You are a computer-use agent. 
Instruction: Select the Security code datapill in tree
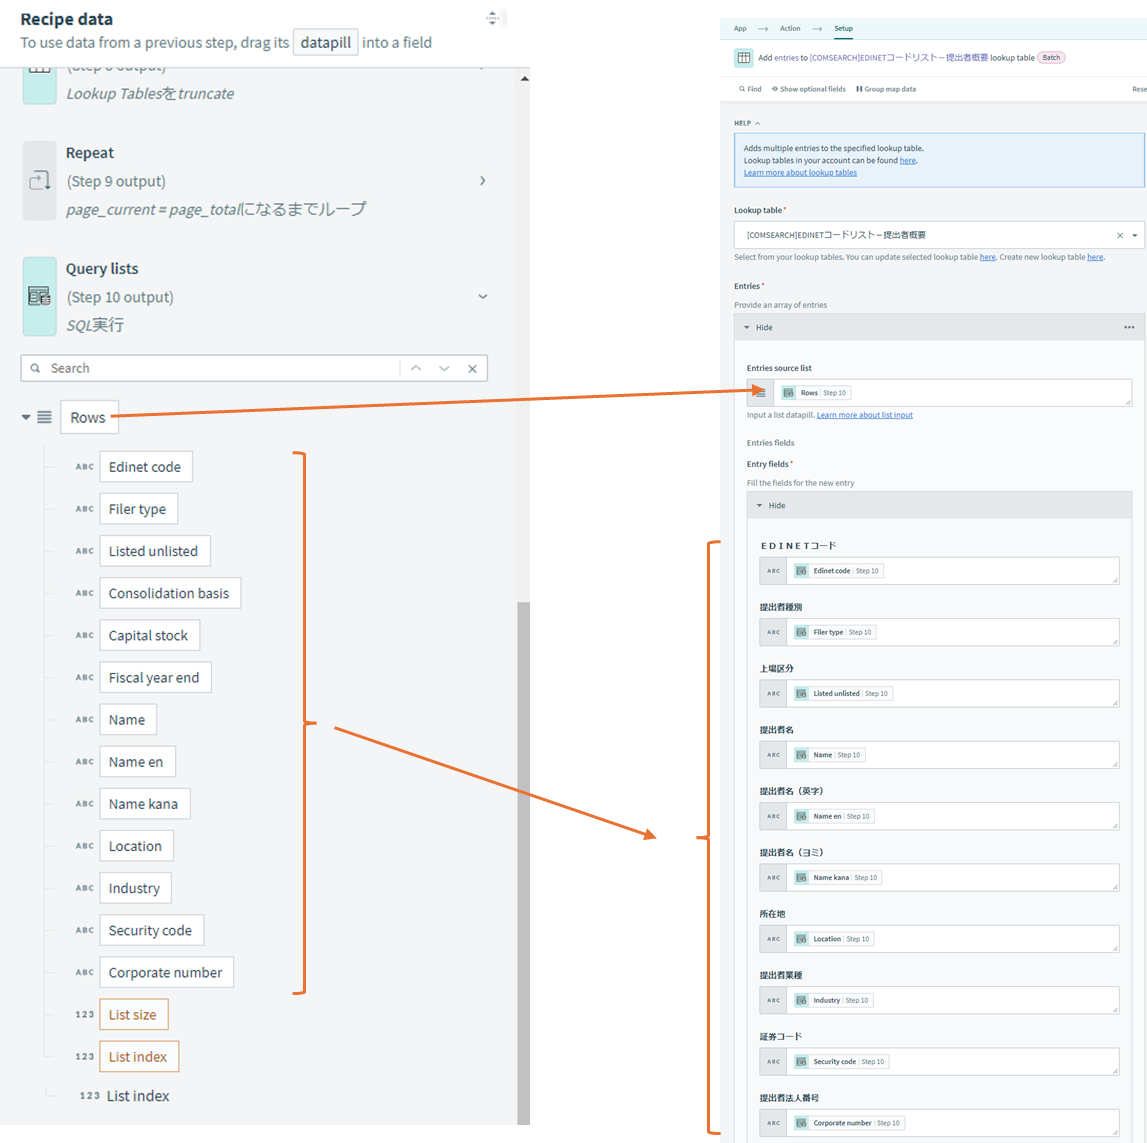click(x=151, y=930)
